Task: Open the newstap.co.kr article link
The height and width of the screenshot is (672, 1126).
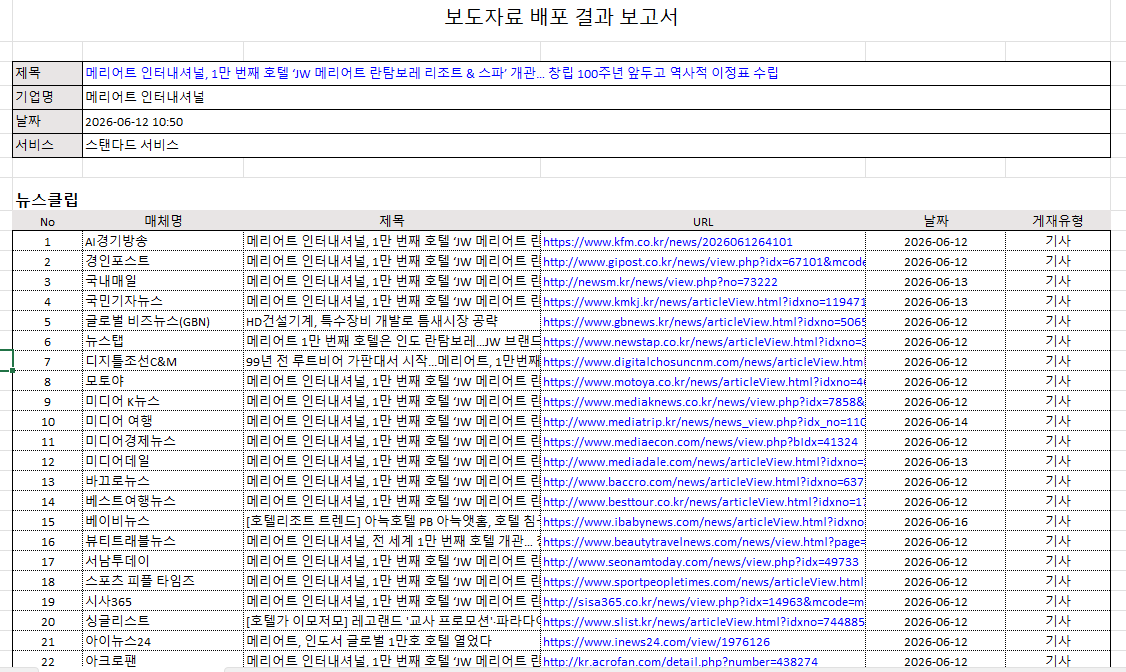Action: tap(704, 342)
